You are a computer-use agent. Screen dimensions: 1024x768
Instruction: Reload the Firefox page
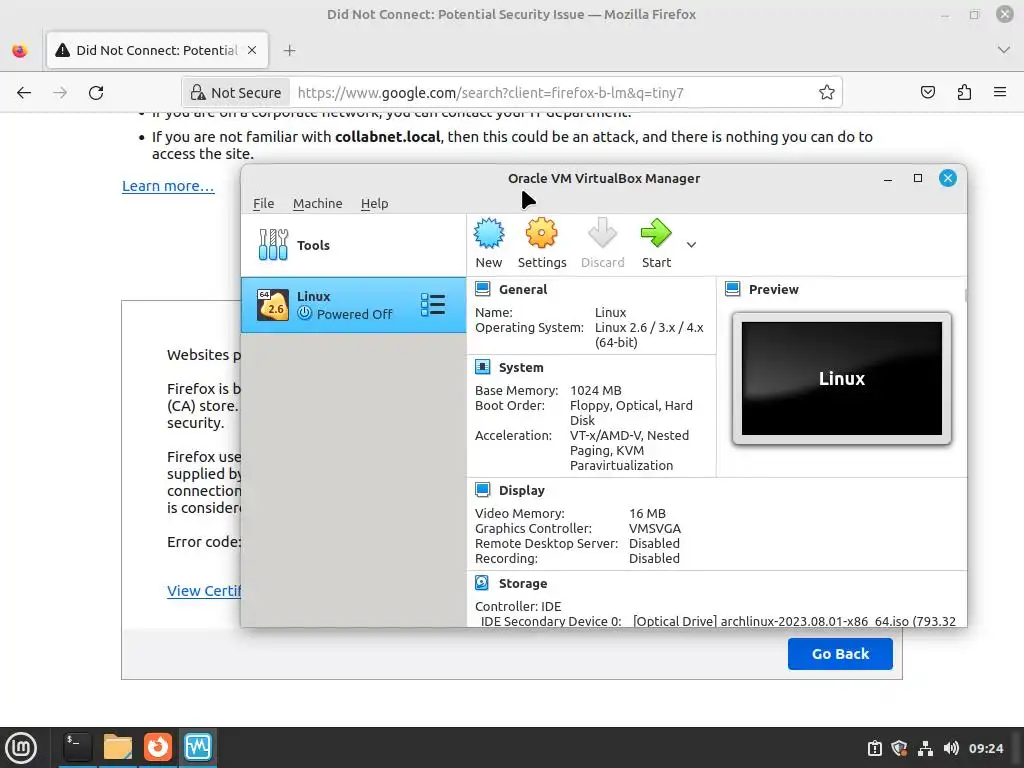[96, 93]
